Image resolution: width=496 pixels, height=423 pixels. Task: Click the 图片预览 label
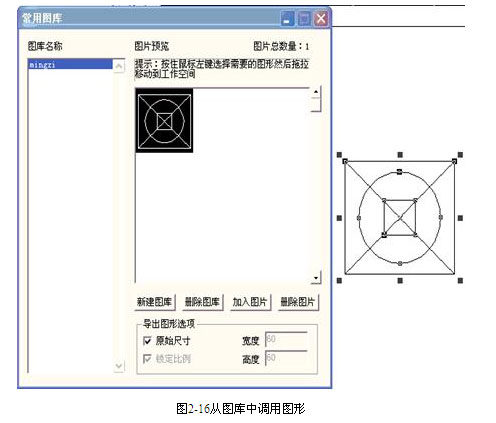tap(152, 46)
